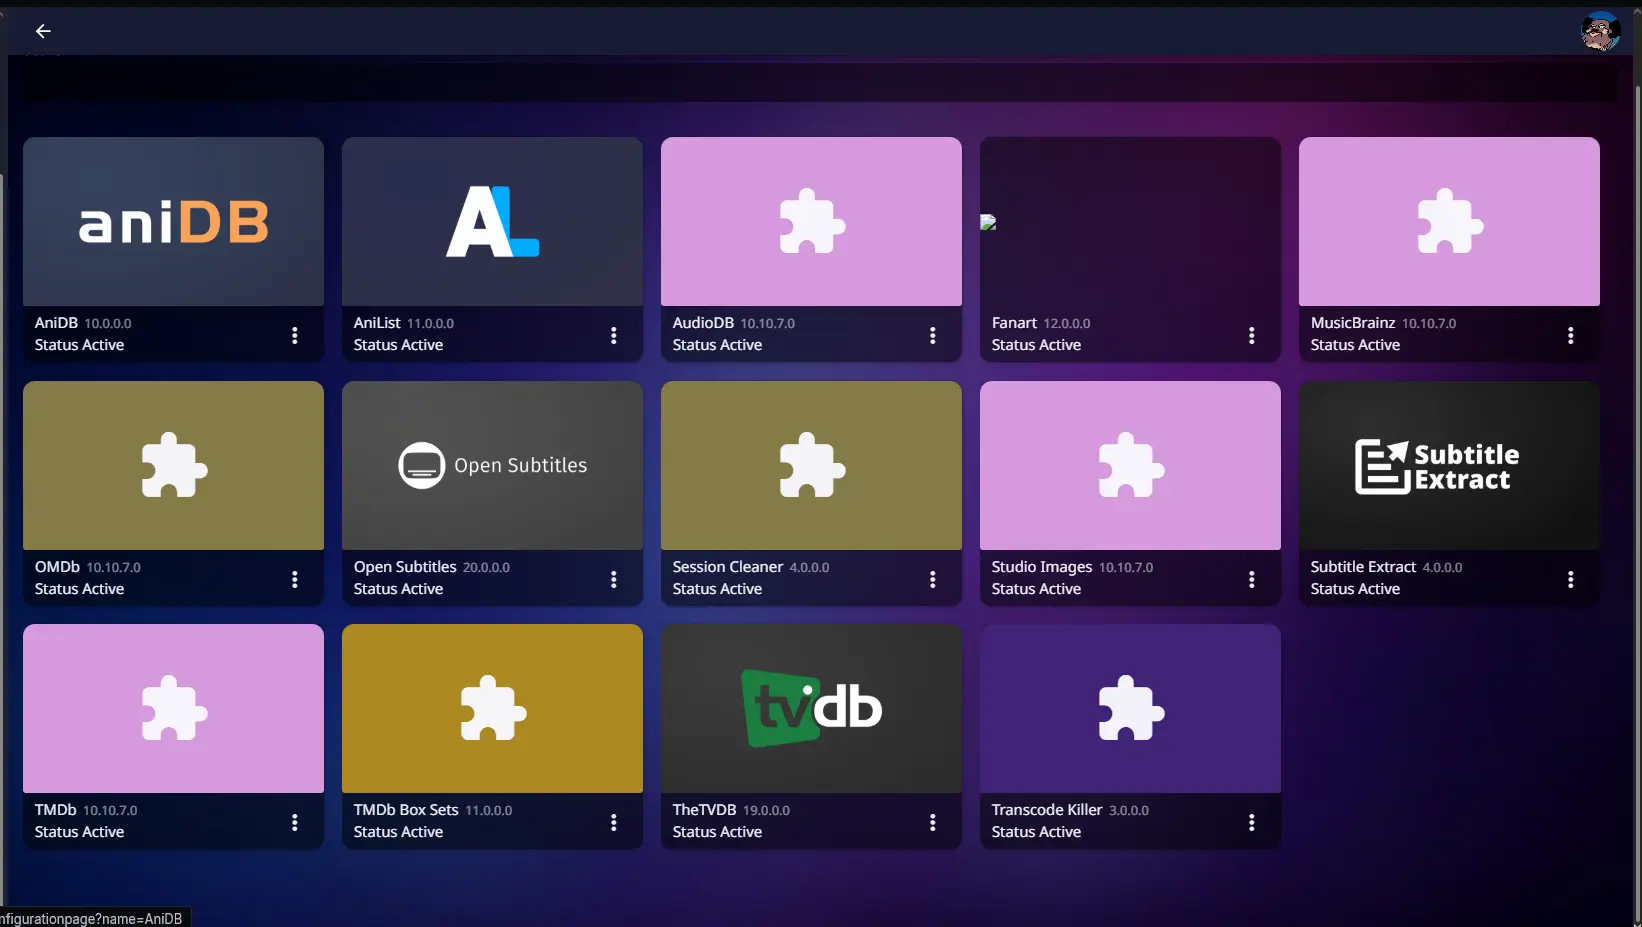The height and width of the screenshot is (927, 1642).
Task: Open the user avatar menu
Action: (x=1599, y=31)
